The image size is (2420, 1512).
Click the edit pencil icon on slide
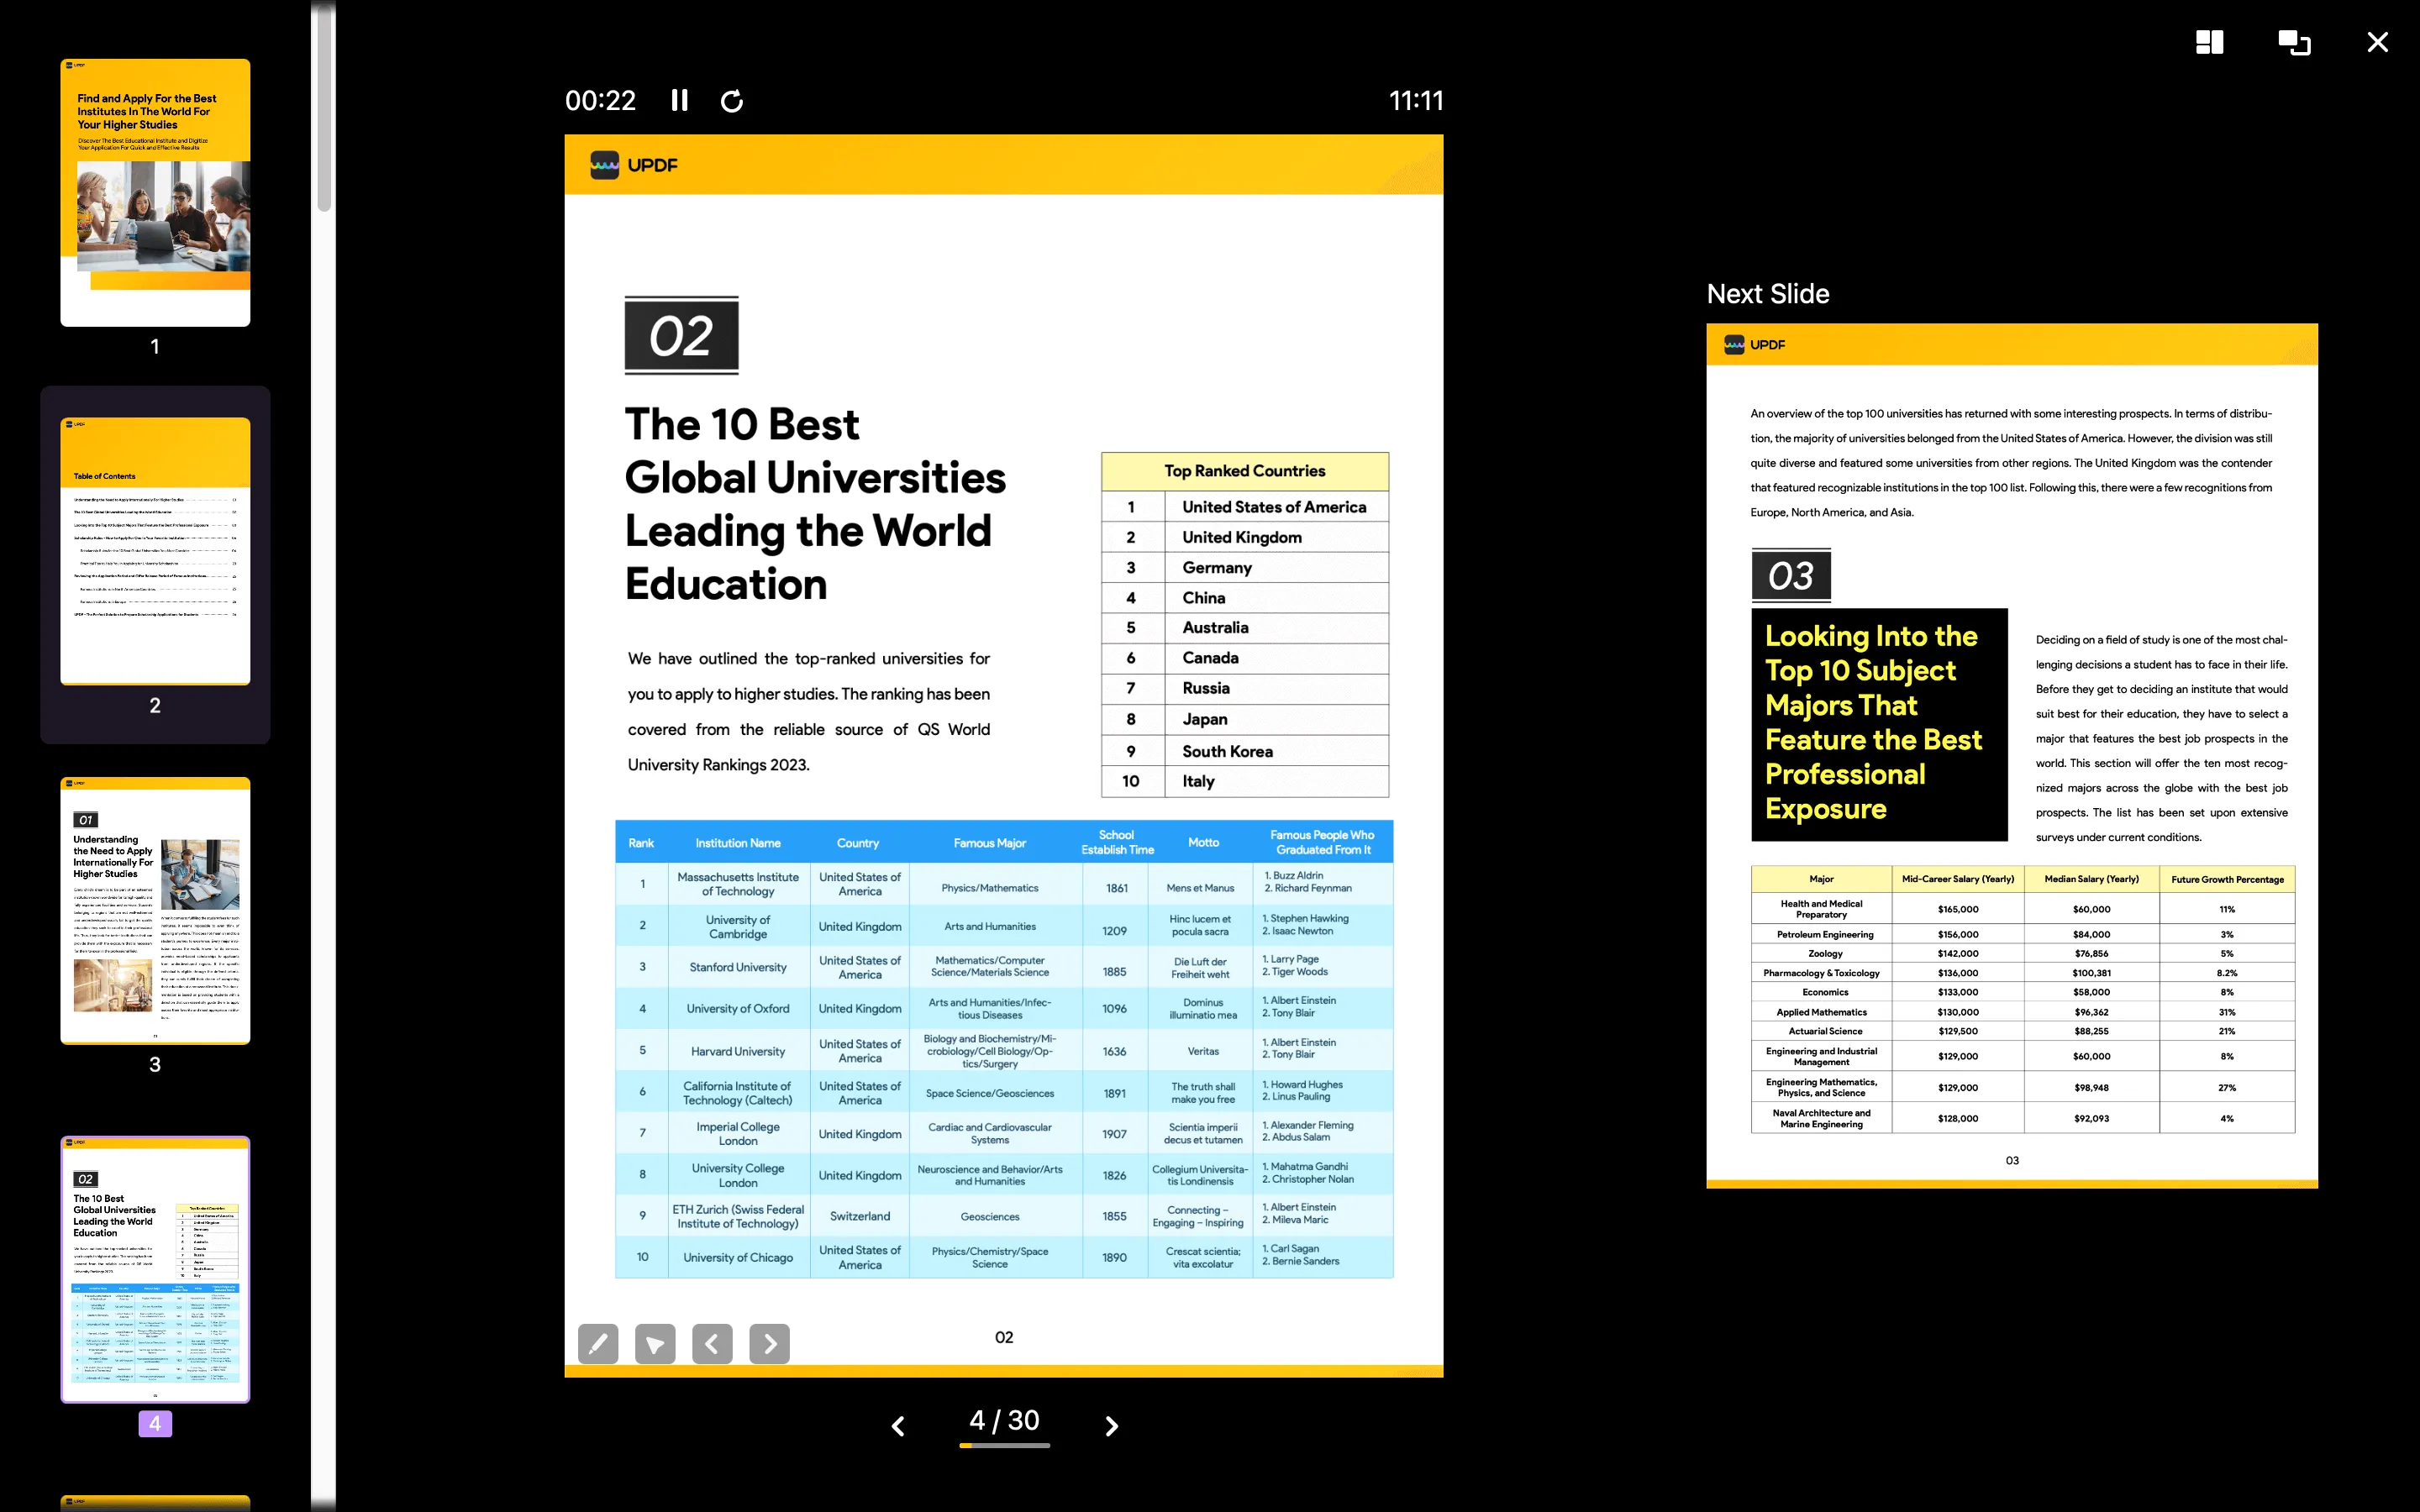click(597, 1343)
